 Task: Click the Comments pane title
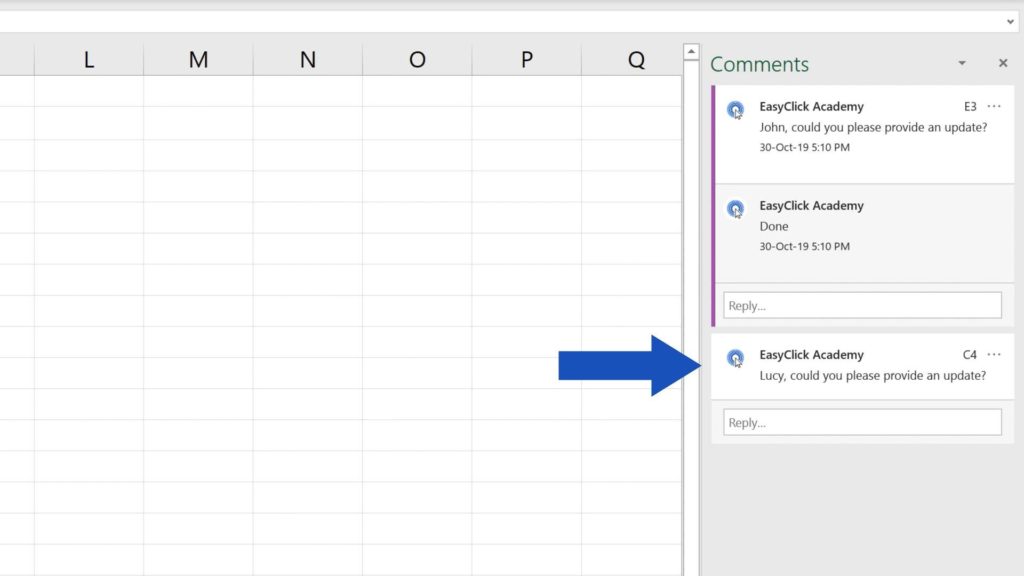tap(760, 63)
